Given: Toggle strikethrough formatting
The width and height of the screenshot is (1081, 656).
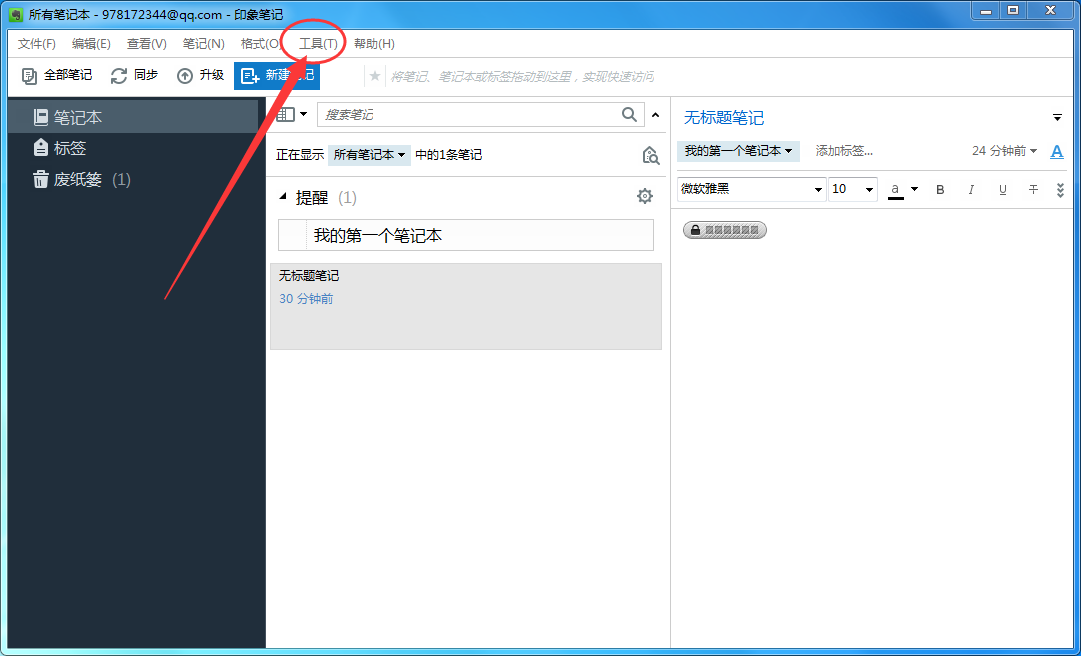Looking at the screenshot, I should (1033, 189).
